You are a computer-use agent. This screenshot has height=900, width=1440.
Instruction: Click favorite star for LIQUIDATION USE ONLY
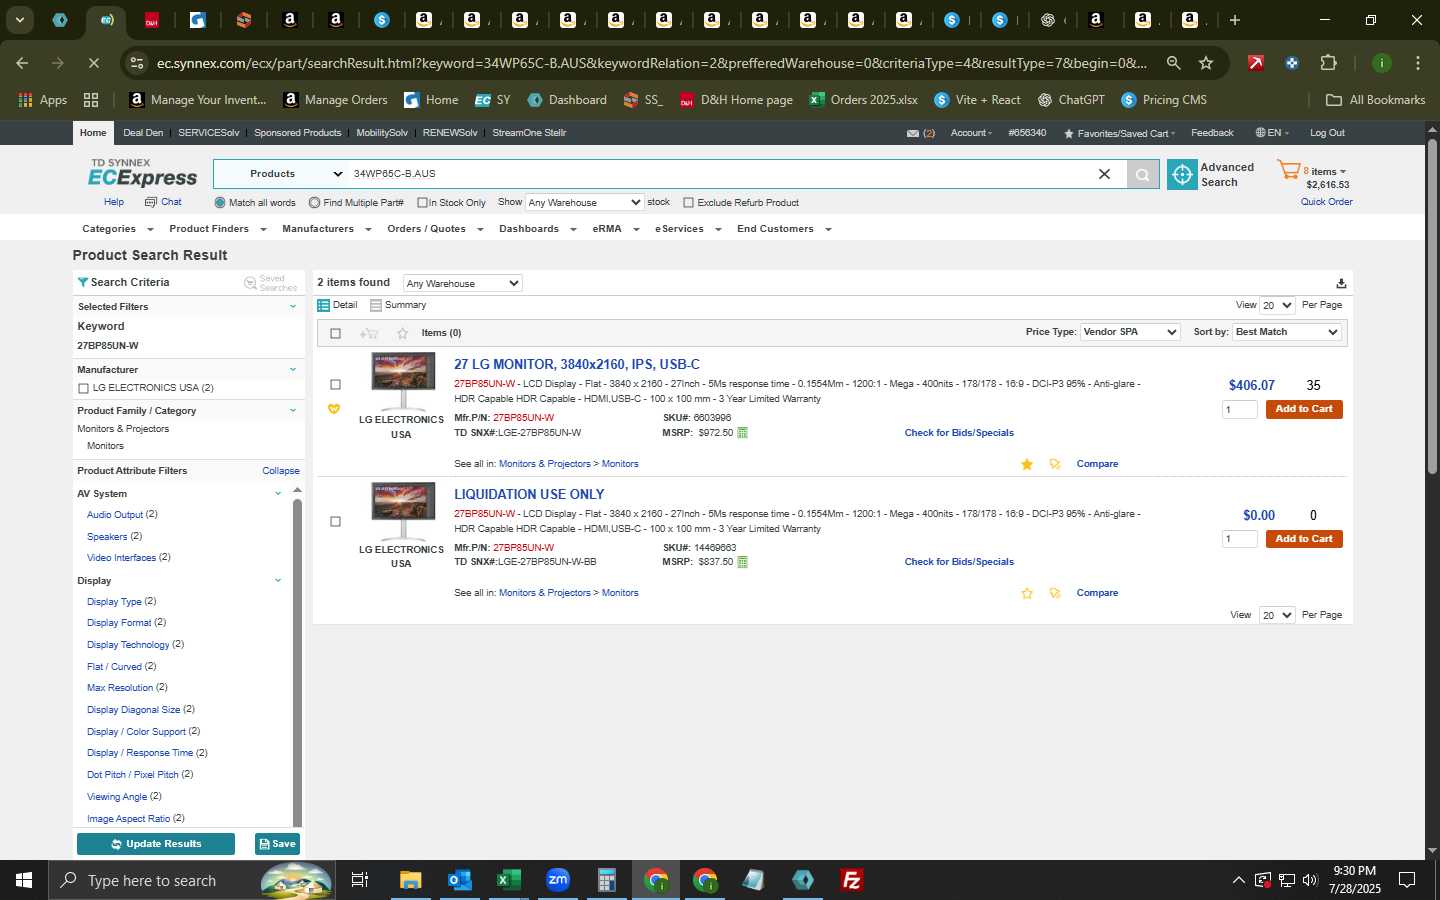1026,593
